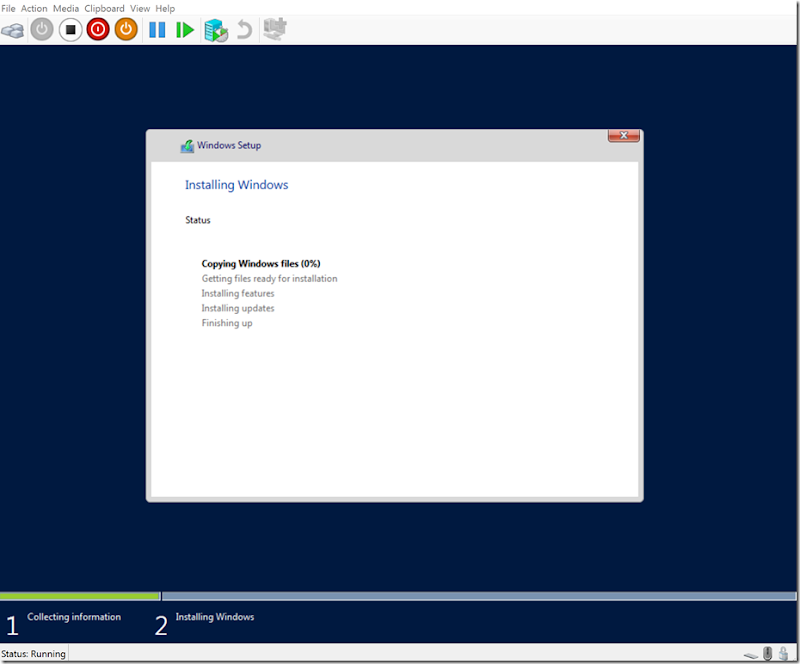Click the Ctrl+Alt+Delete toolbar icon

(13, 30)
